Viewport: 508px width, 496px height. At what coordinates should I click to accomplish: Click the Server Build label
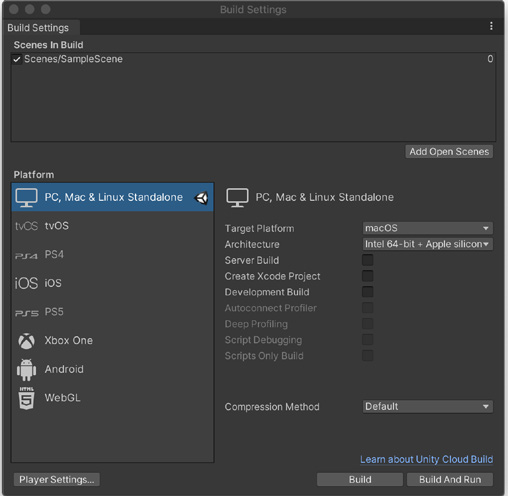(x=252, y=260)
